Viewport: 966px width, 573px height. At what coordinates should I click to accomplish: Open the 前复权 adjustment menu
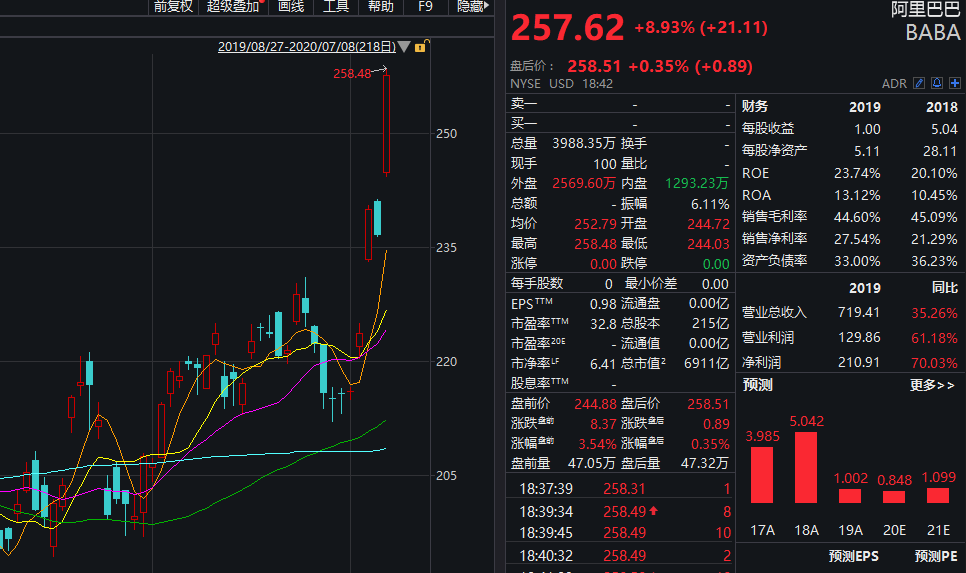click(x=173, y=6)
